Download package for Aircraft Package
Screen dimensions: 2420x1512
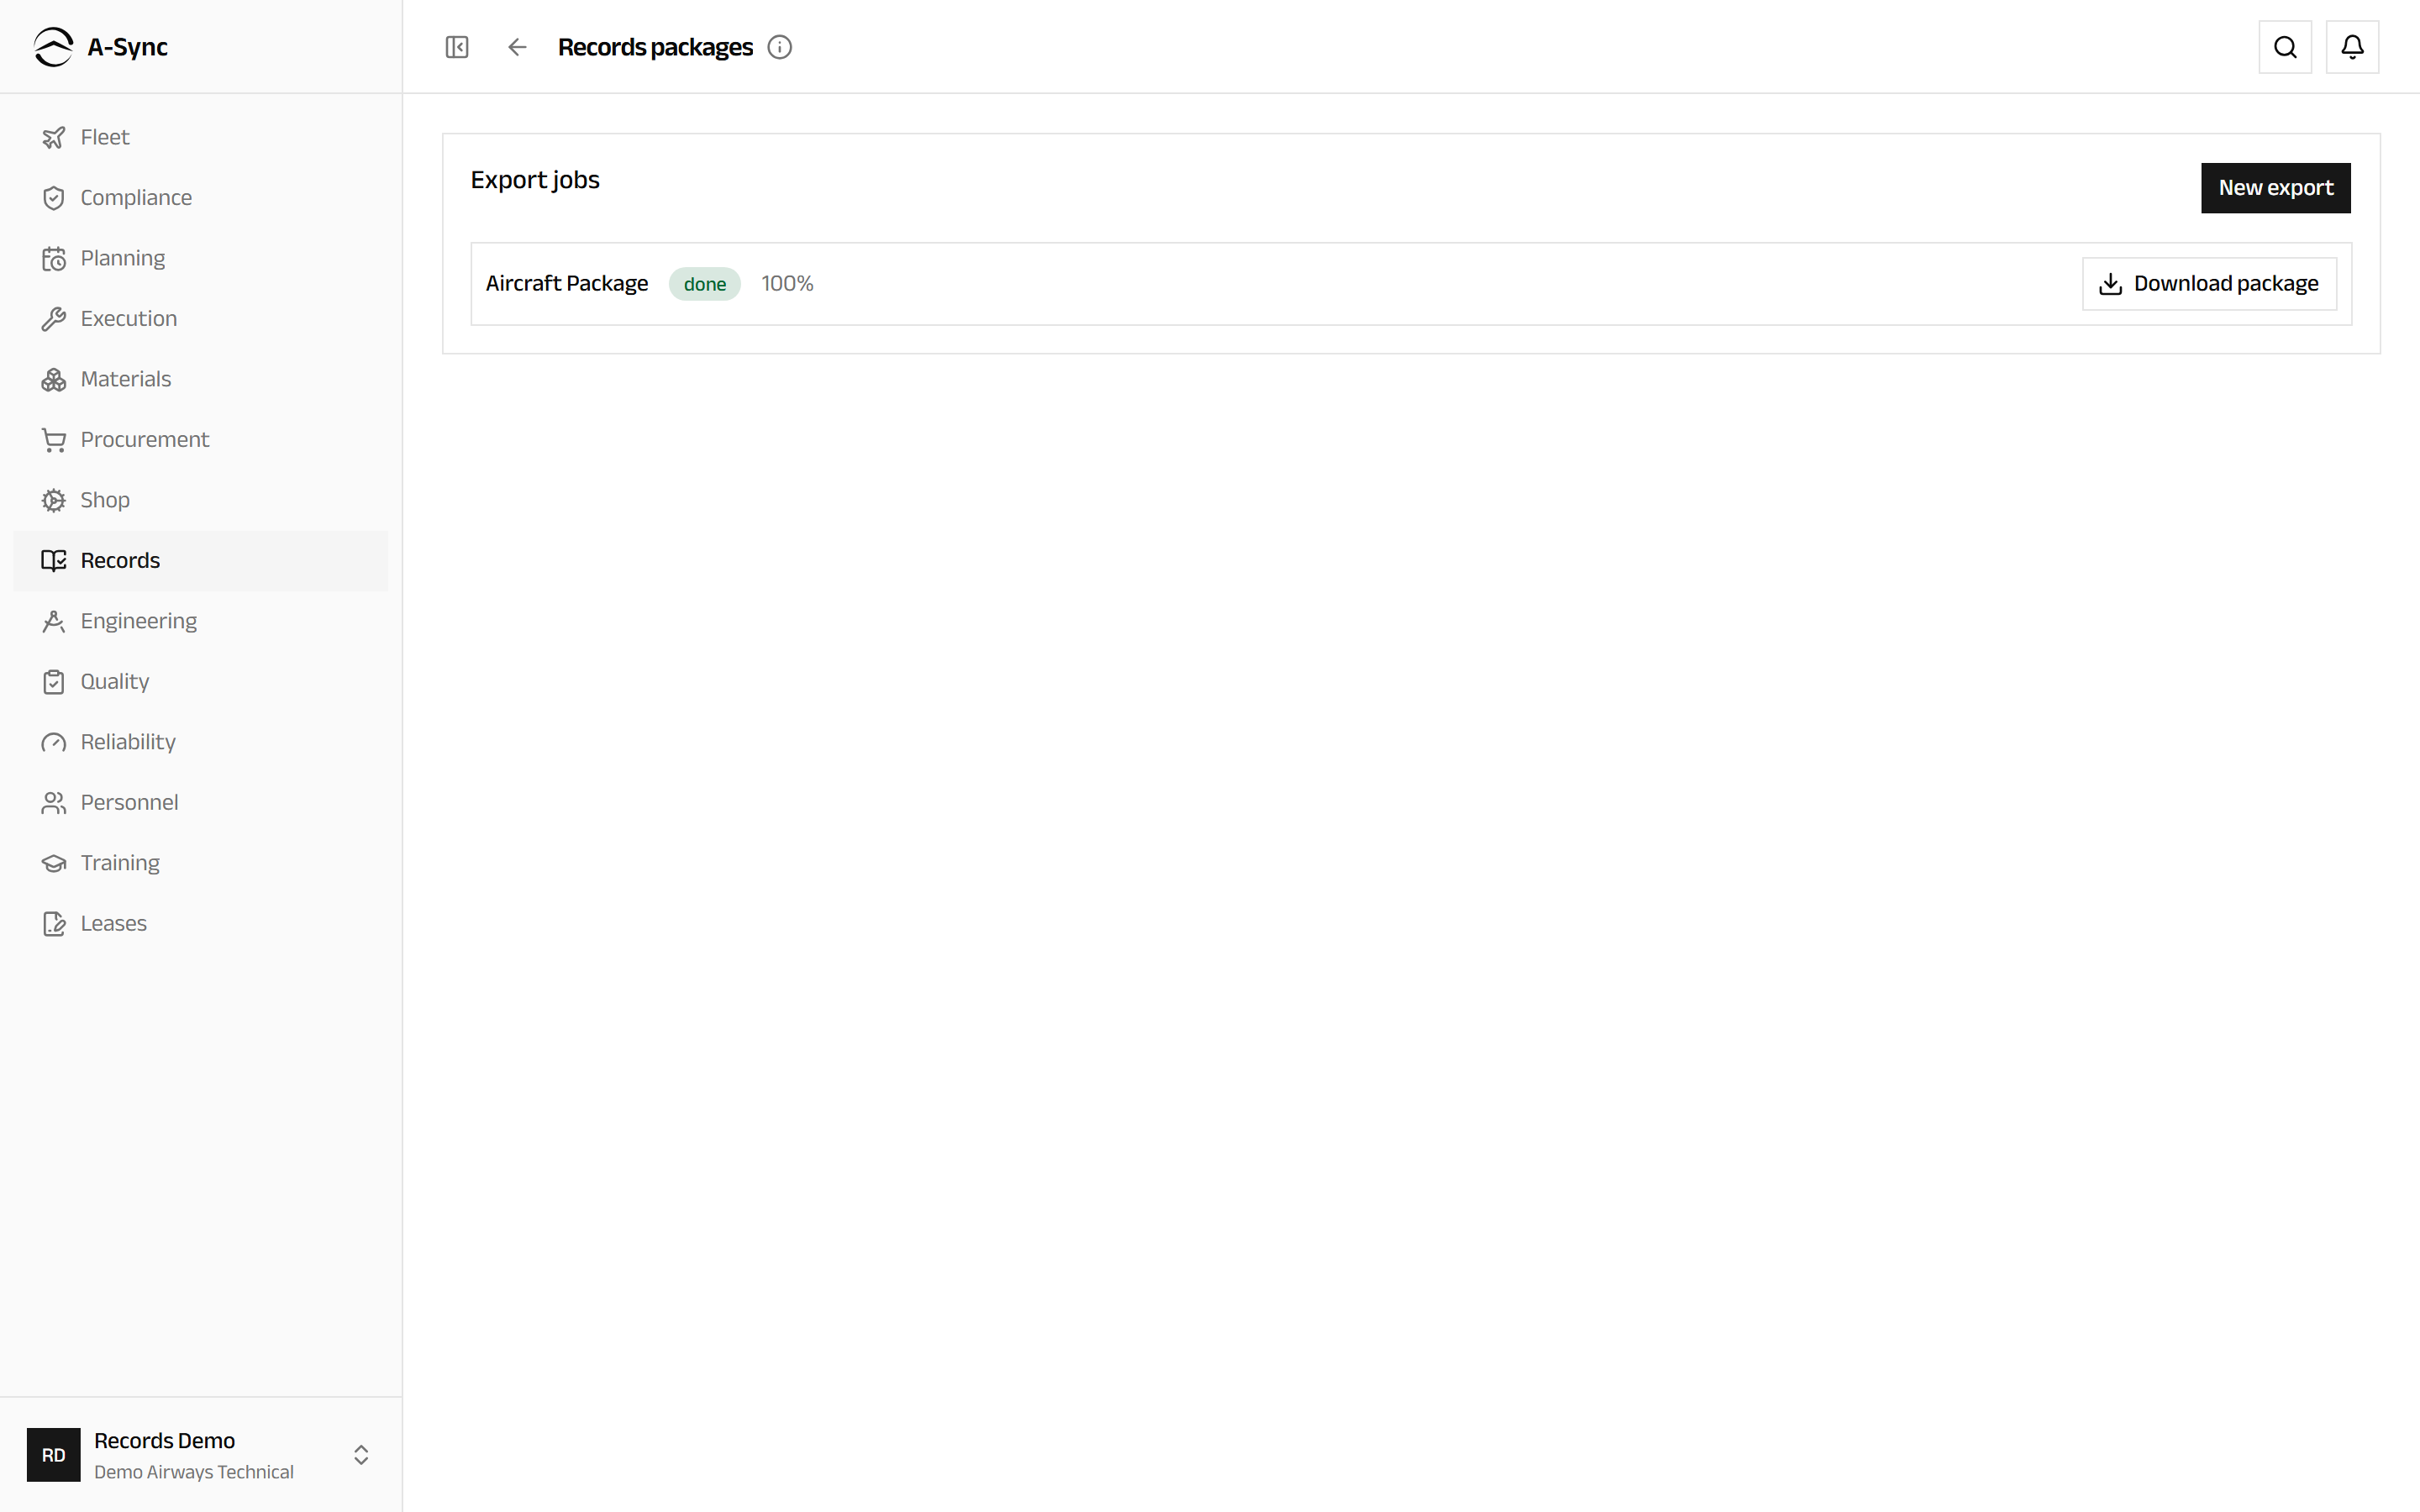click(2209, 284)
